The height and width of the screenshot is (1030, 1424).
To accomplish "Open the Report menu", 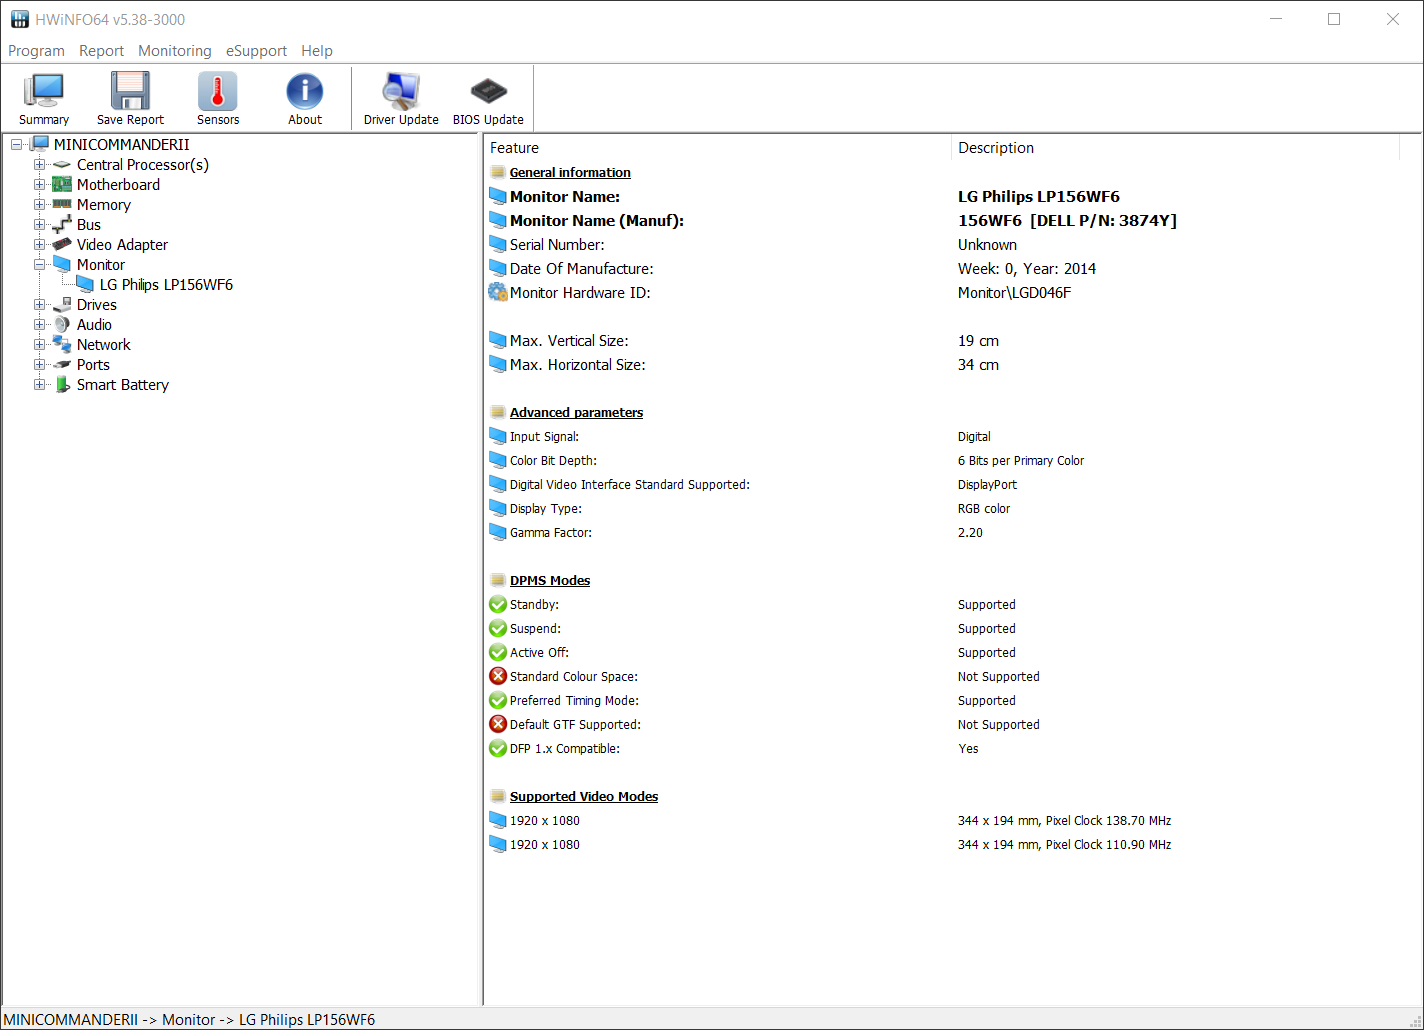I will [101, 51].
